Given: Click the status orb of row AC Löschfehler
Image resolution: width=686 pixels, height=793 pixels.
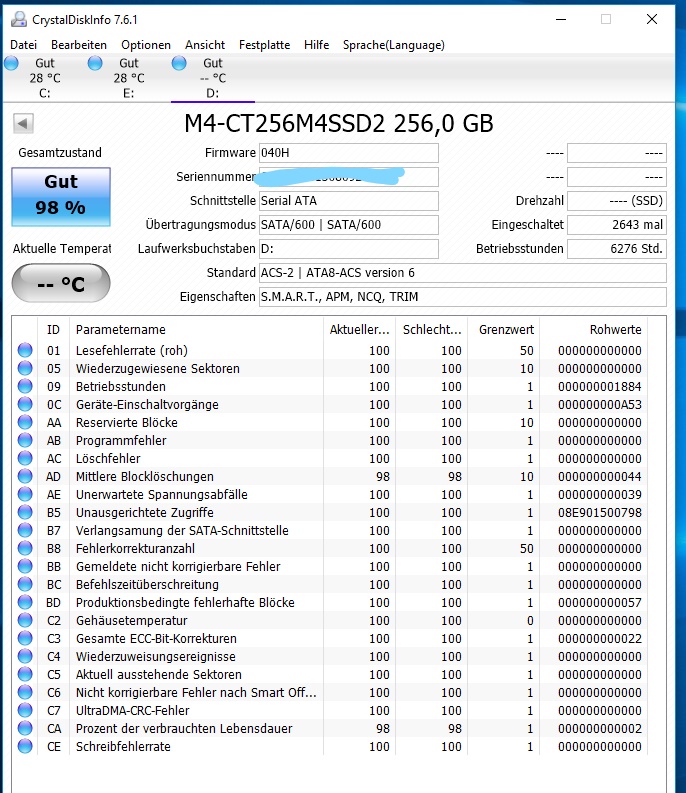Looking at the screenshot, I should pyautogui.click(x=25, y=458).
